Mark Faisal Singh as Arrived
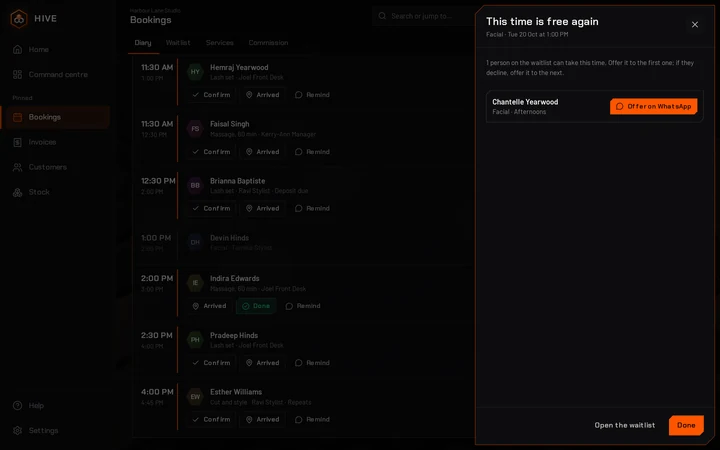 point(263,152)
